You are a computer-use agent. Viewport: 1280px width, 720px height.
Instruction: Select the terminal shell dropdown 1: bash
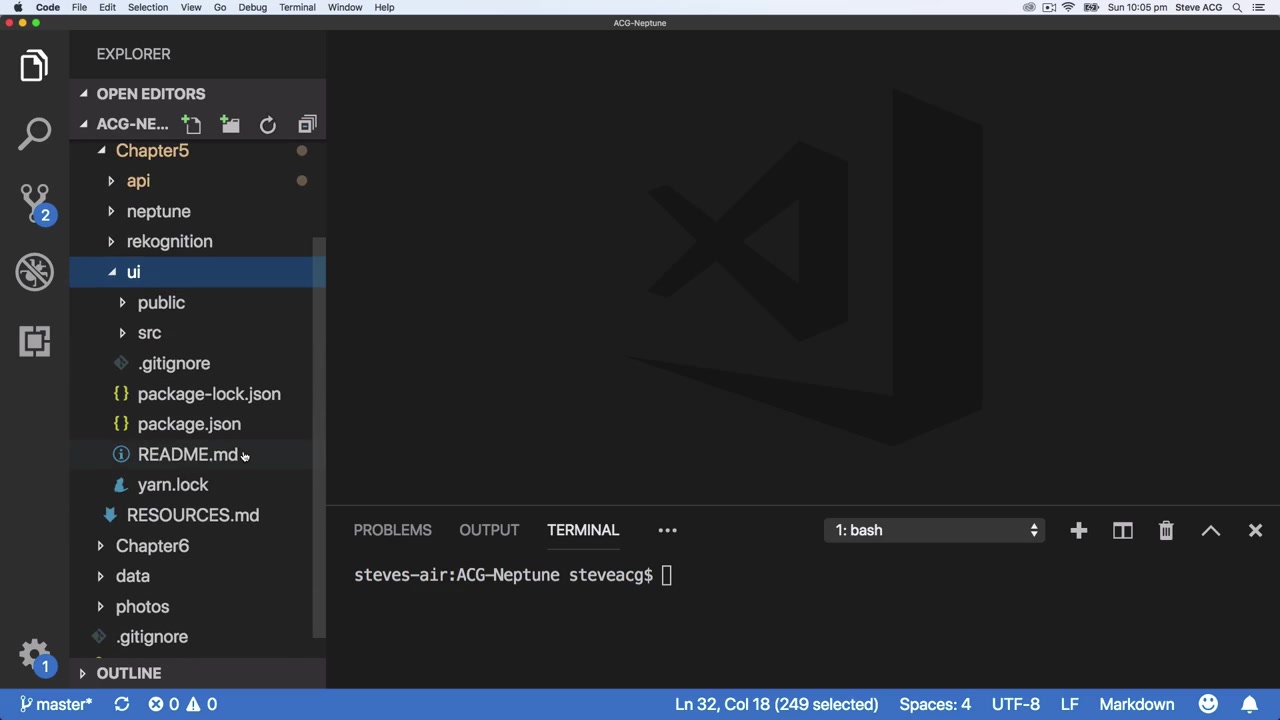pyautogui.click(x=936, y=530)
